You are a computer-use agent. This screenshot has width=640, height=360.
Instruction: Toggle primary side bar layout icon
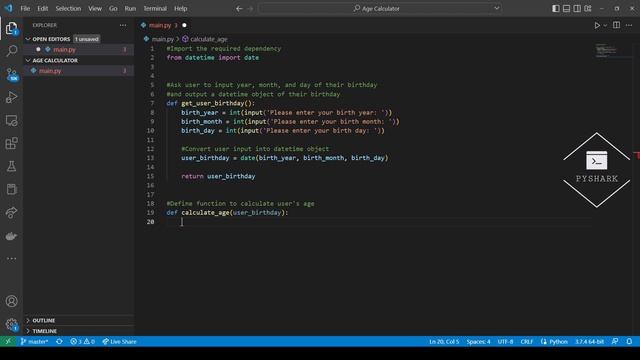tap(556, 8)
